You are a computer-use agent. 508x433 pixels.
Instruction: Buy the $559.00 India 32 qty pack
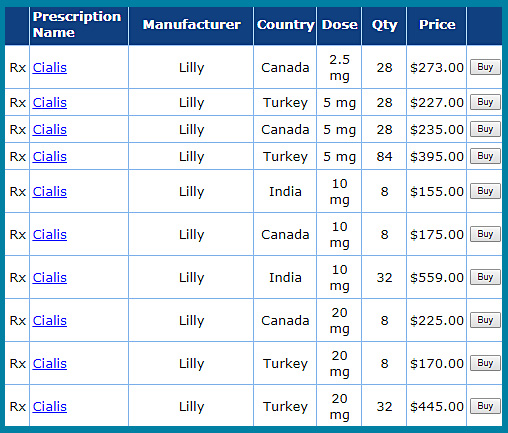click(485, 277)
